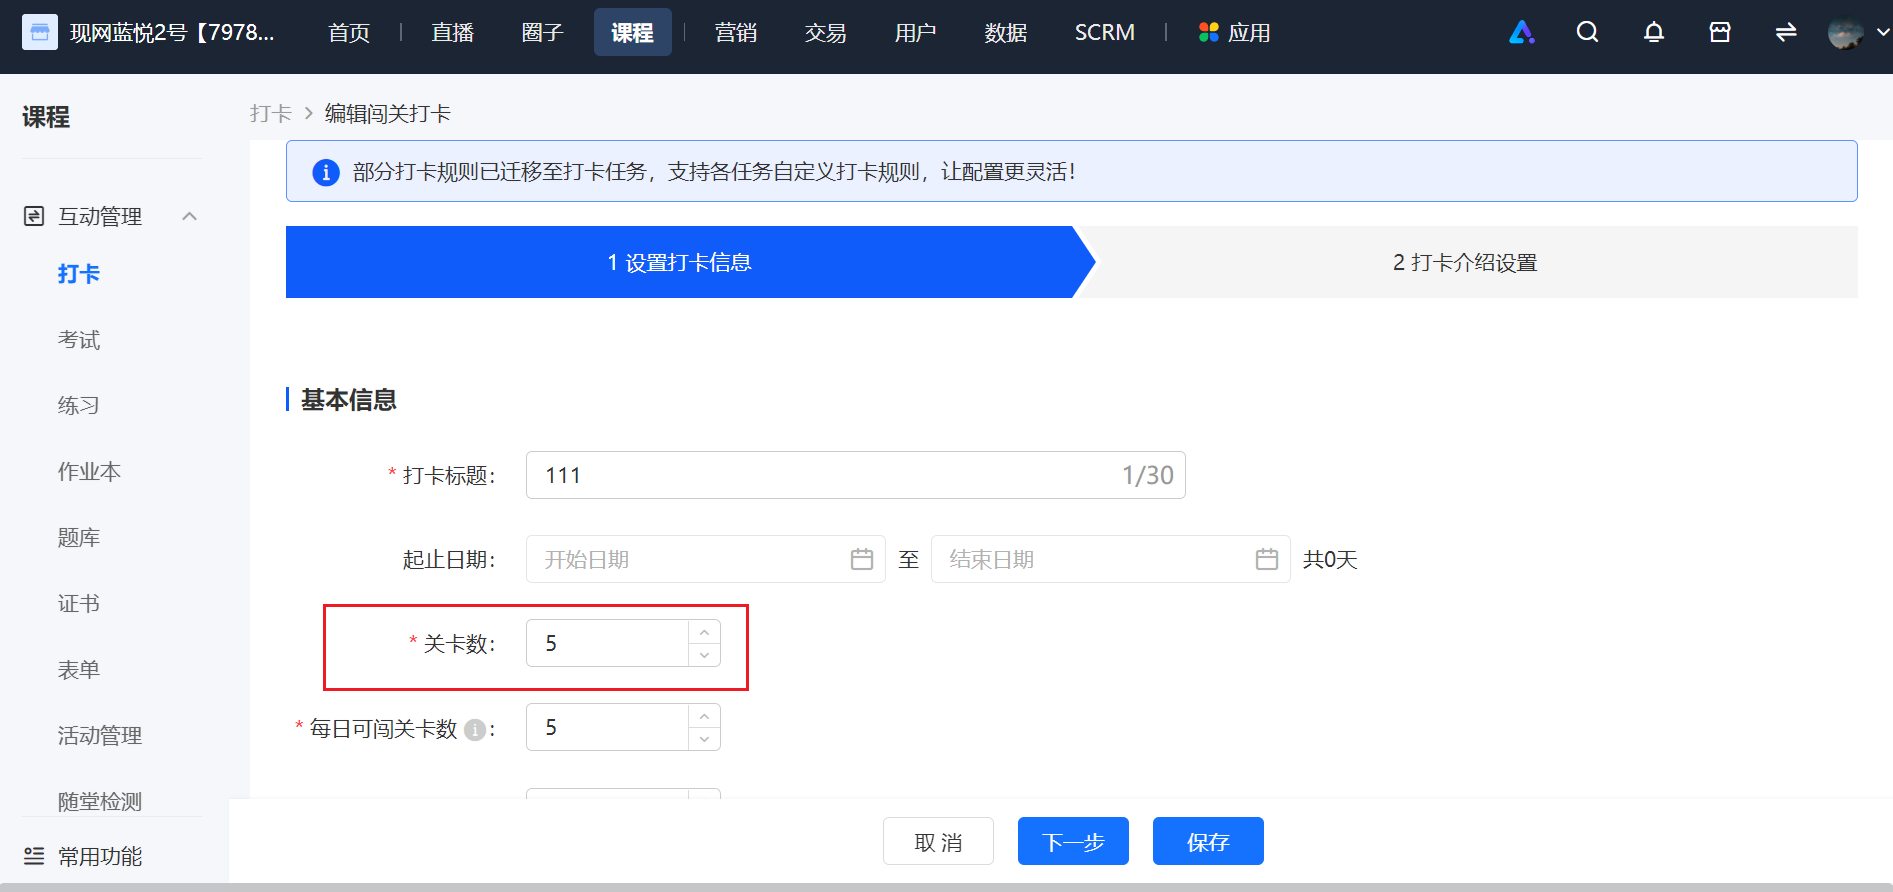Click the 互动管理 sidebar icon

click(34, 216)
